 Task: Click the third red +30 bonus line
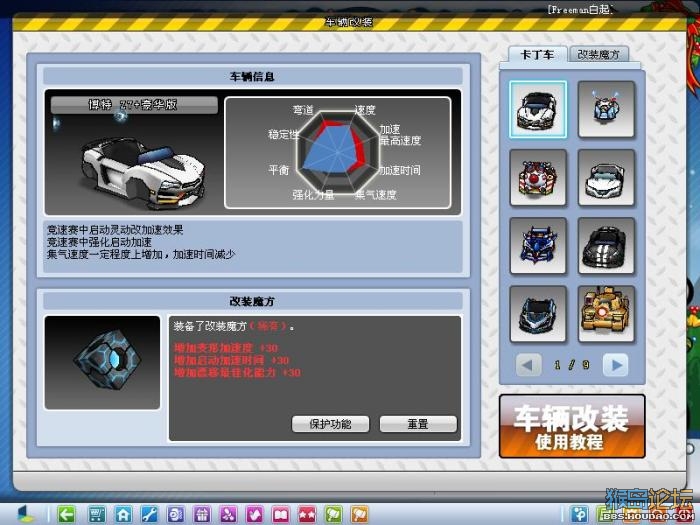click(x=237, y=372)
